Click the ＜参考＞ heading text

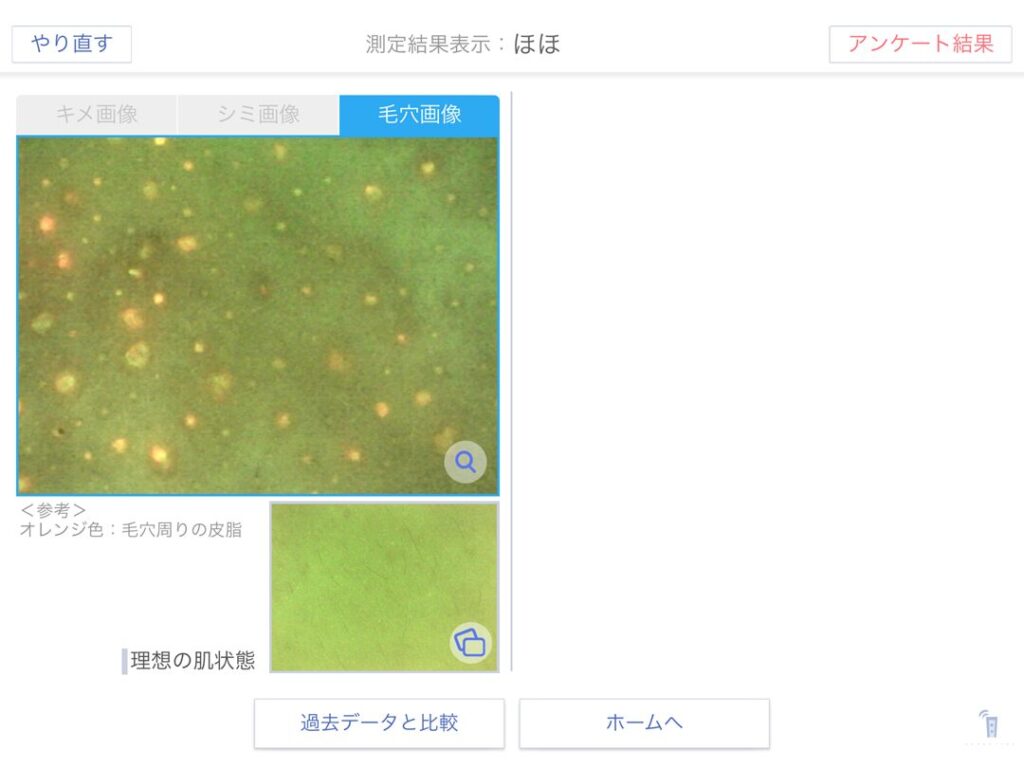coord(53,509)
